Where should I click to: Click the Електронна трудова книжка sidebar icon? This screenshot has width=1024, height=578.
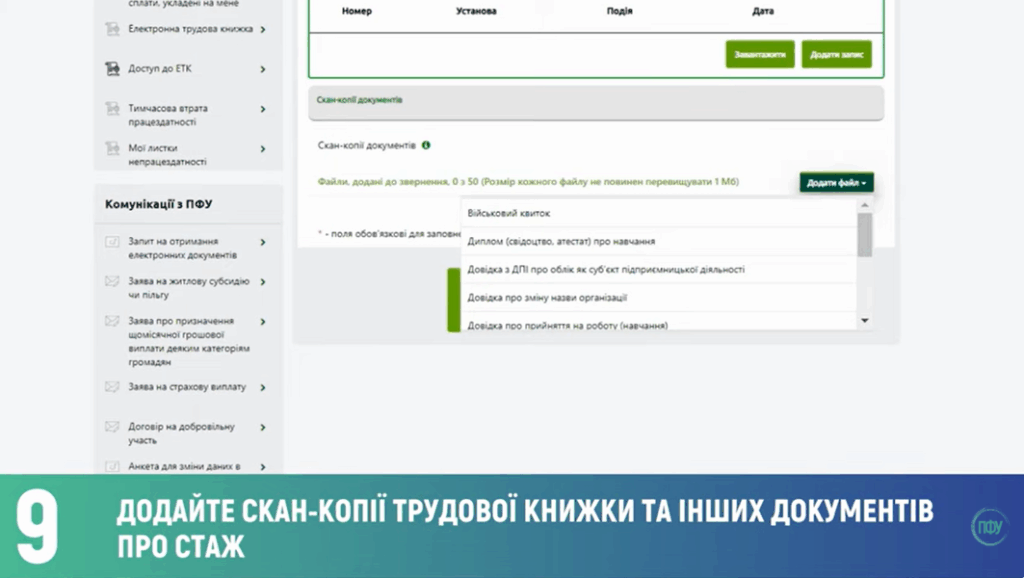(x=112, y=30)
